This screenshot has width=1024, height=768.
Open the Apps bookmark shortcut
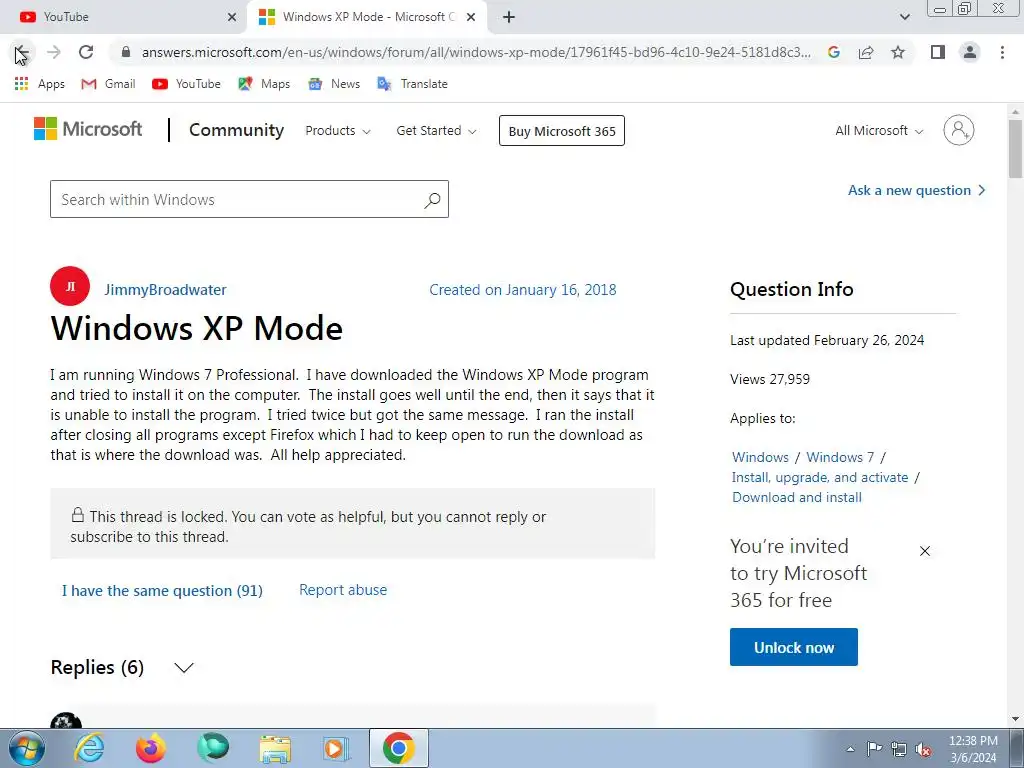pos(39,84)
